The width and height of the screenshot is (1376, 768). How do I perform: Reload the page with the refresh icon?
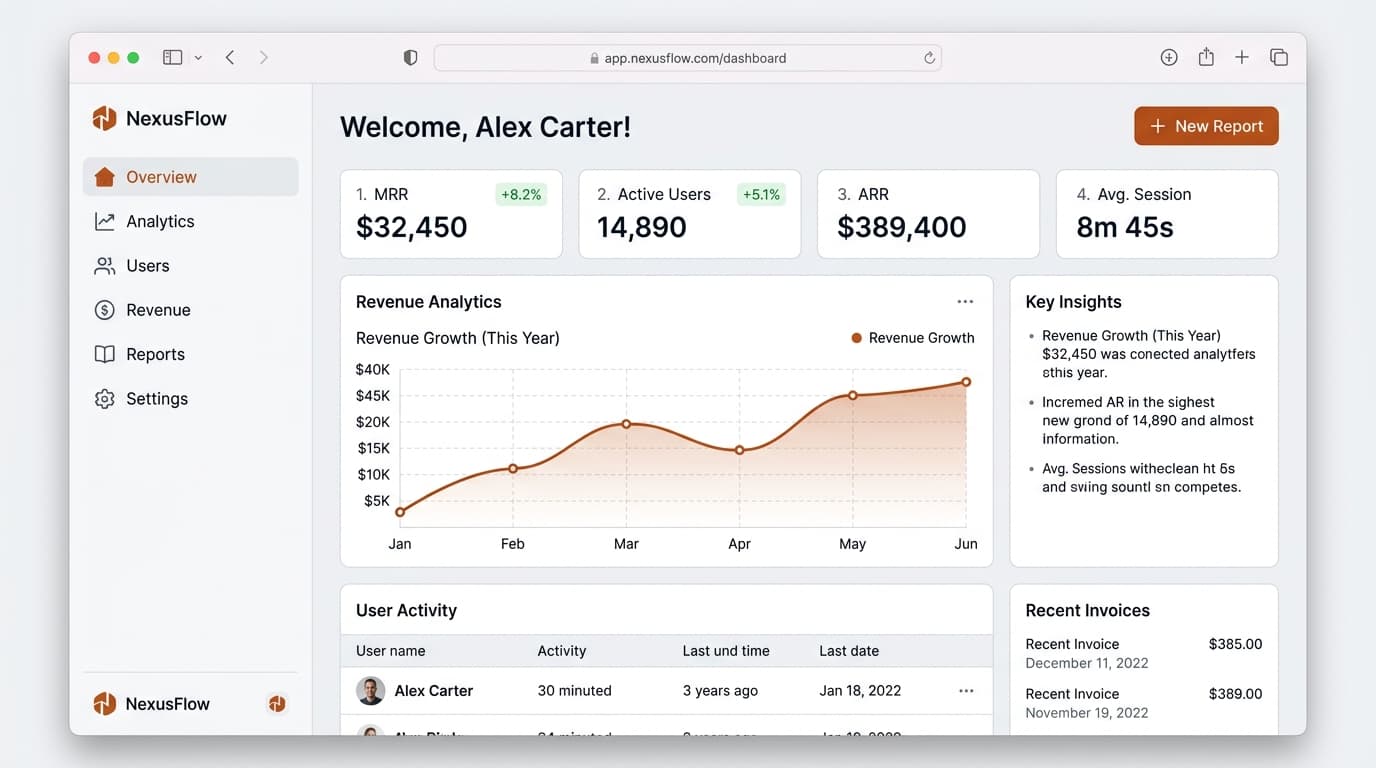929,58
